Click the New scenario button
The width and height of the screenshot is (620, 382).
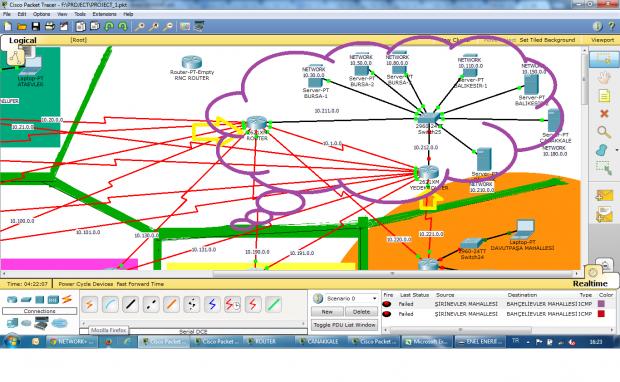327,312
